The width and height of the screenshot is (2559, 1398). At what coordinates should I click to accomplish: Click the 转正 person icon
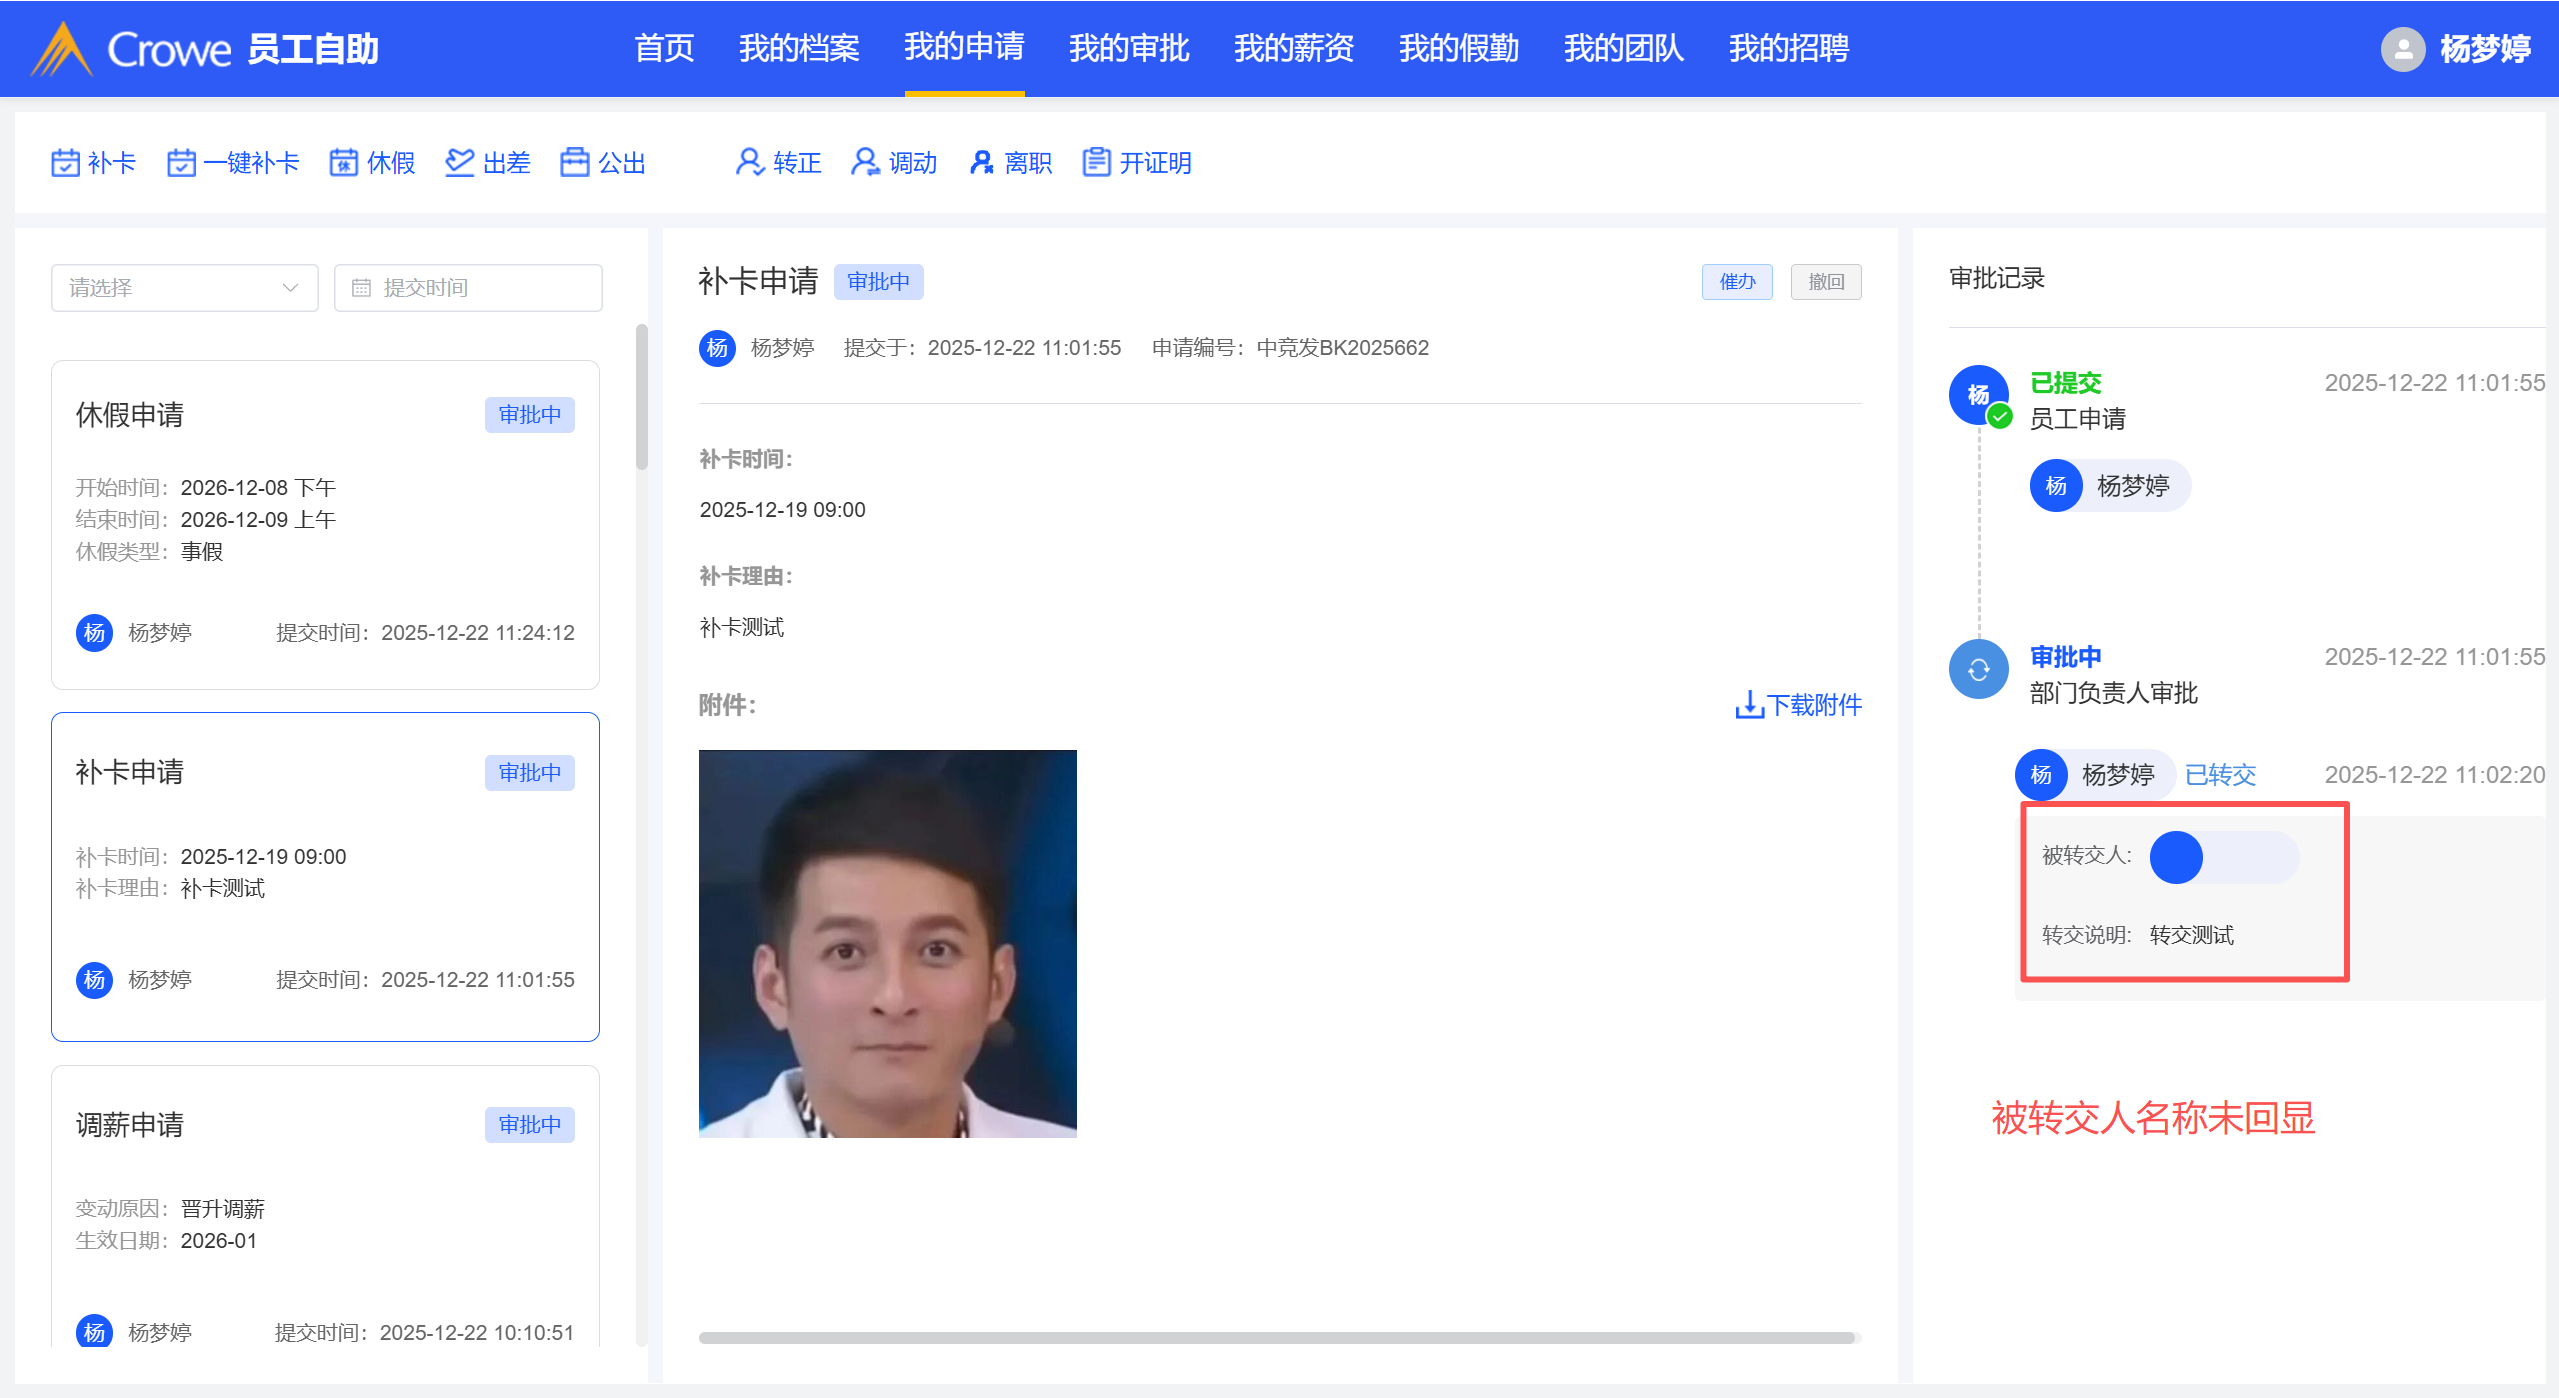[748, 162]
